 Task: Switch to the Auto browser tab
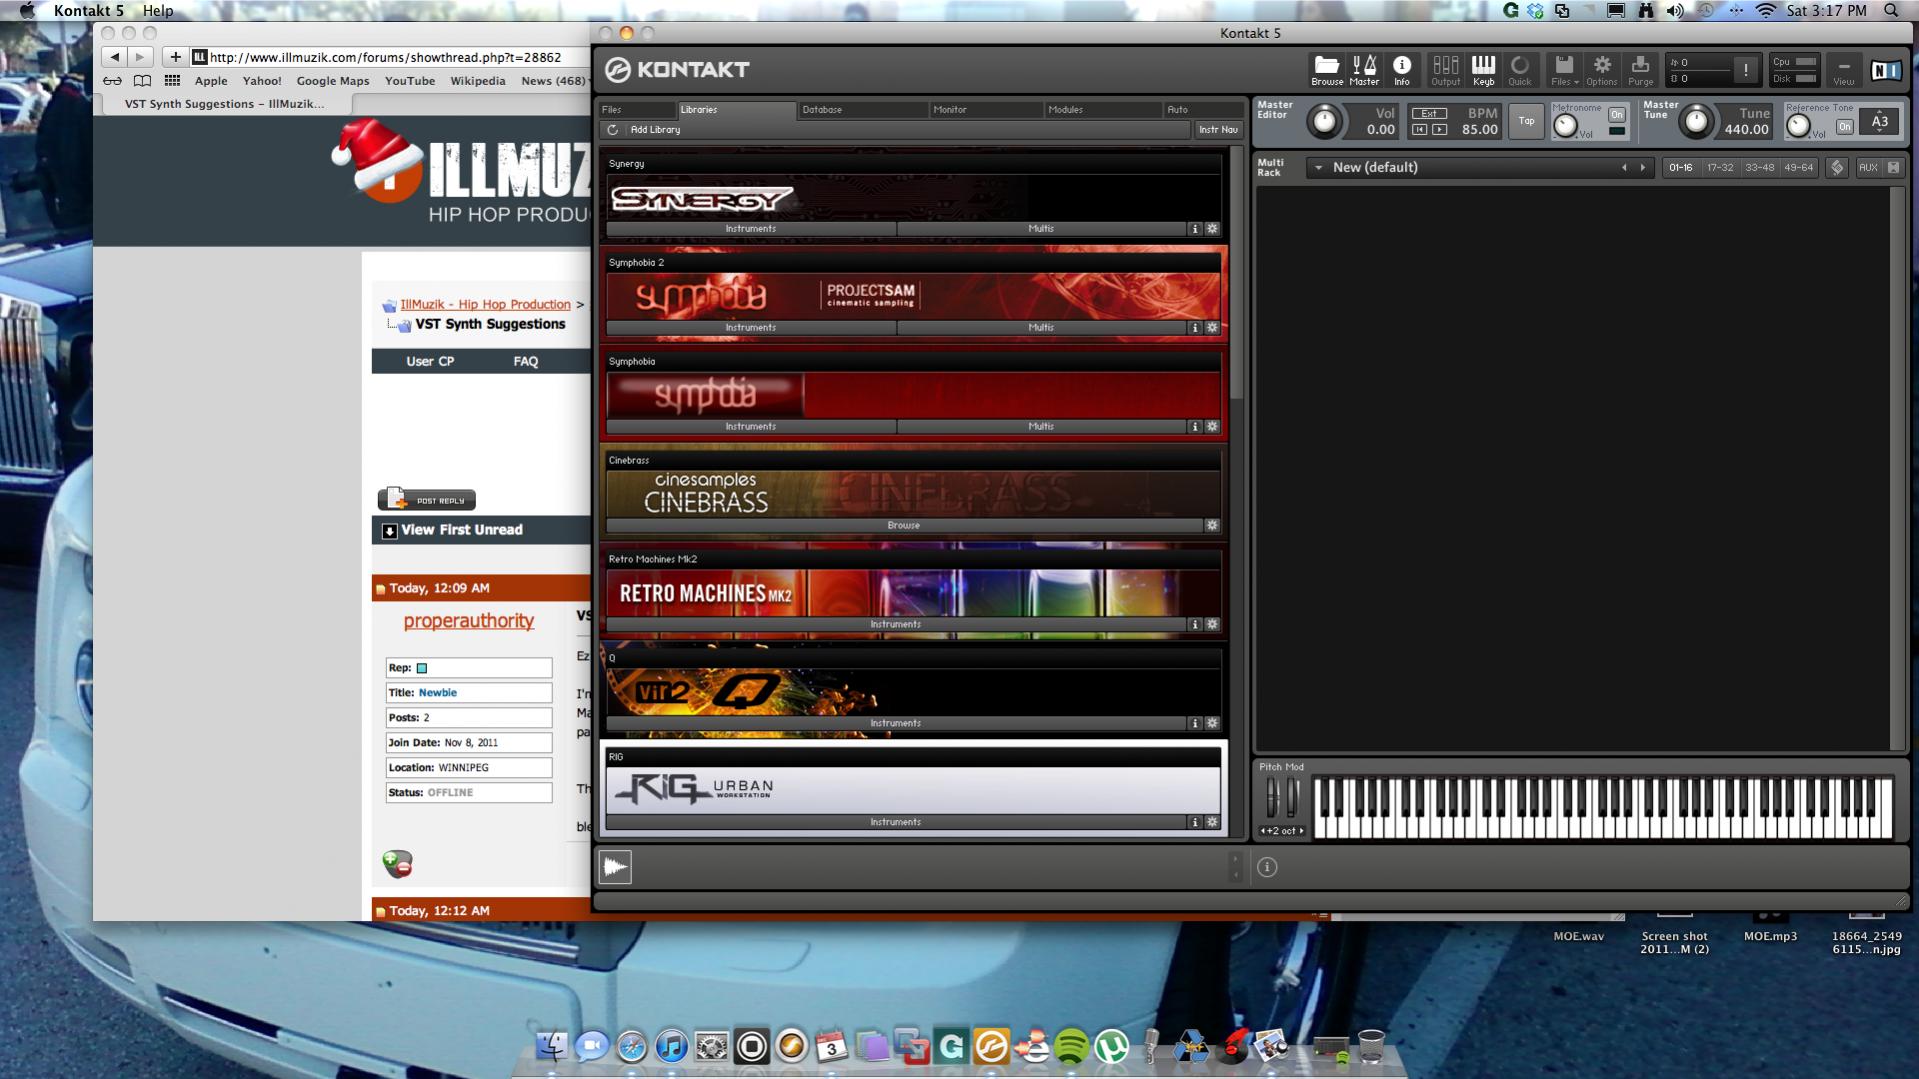[x=1203, y=110]
